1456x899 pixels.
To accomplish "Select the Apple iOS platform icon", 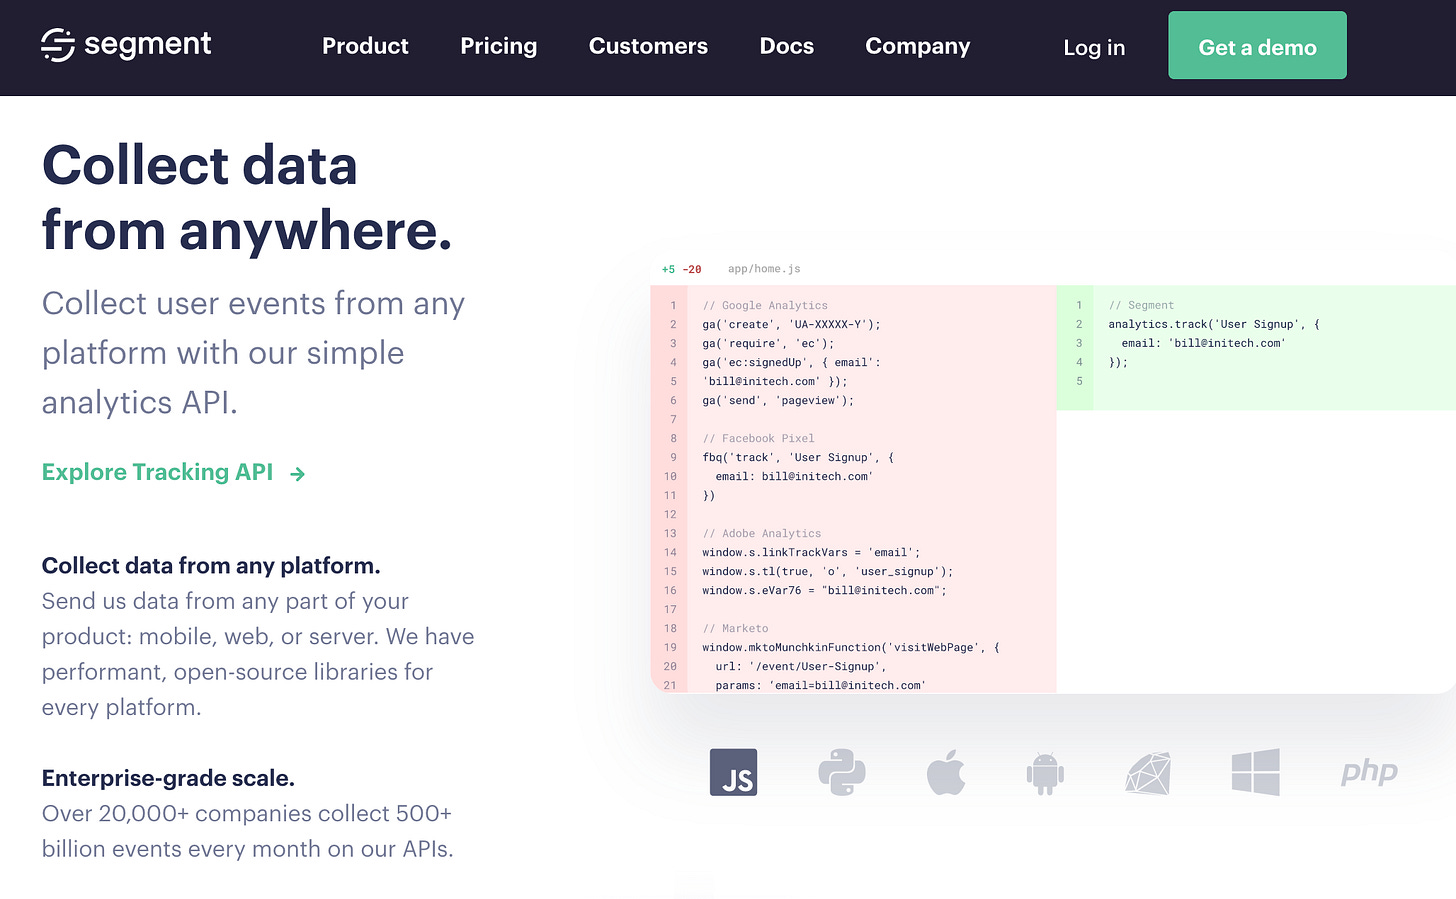I will [x=945, y=772].
